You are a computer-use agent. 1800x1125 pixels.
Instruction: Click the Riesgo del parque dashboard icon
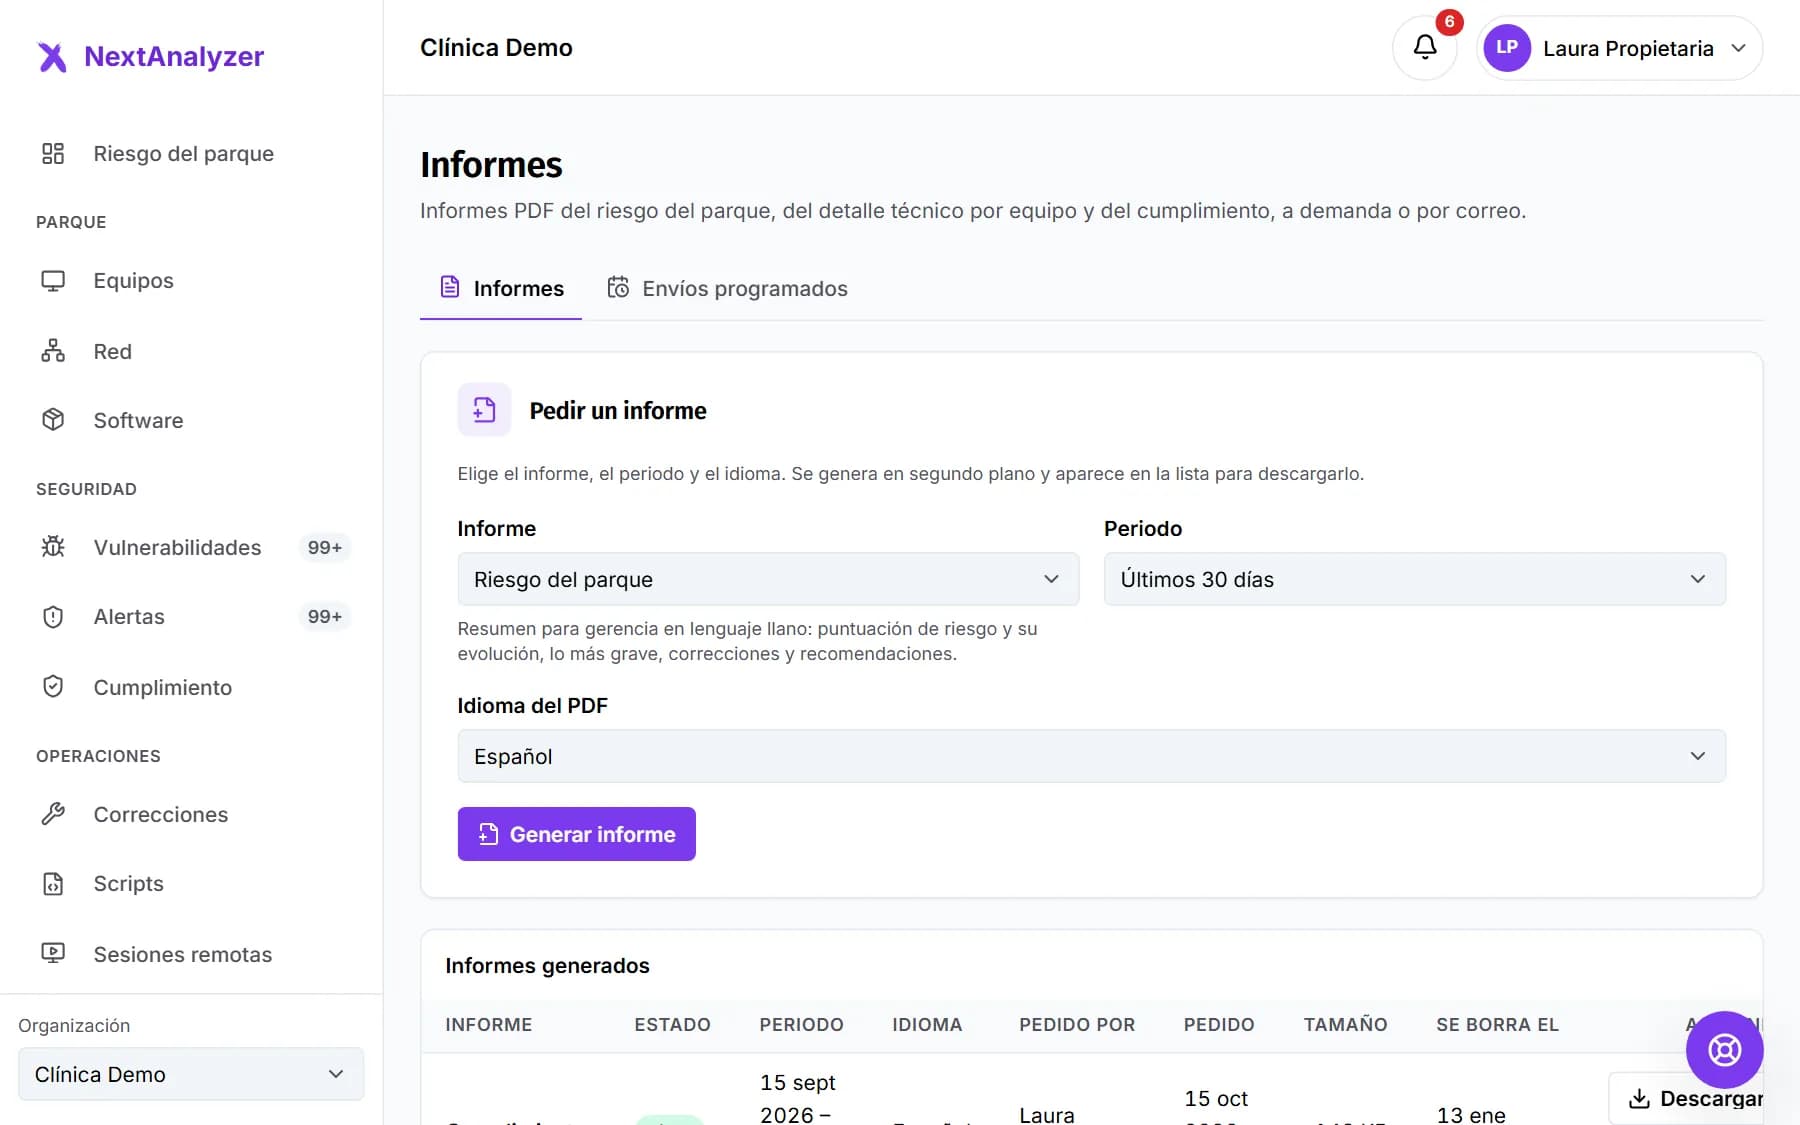[53, 153]
